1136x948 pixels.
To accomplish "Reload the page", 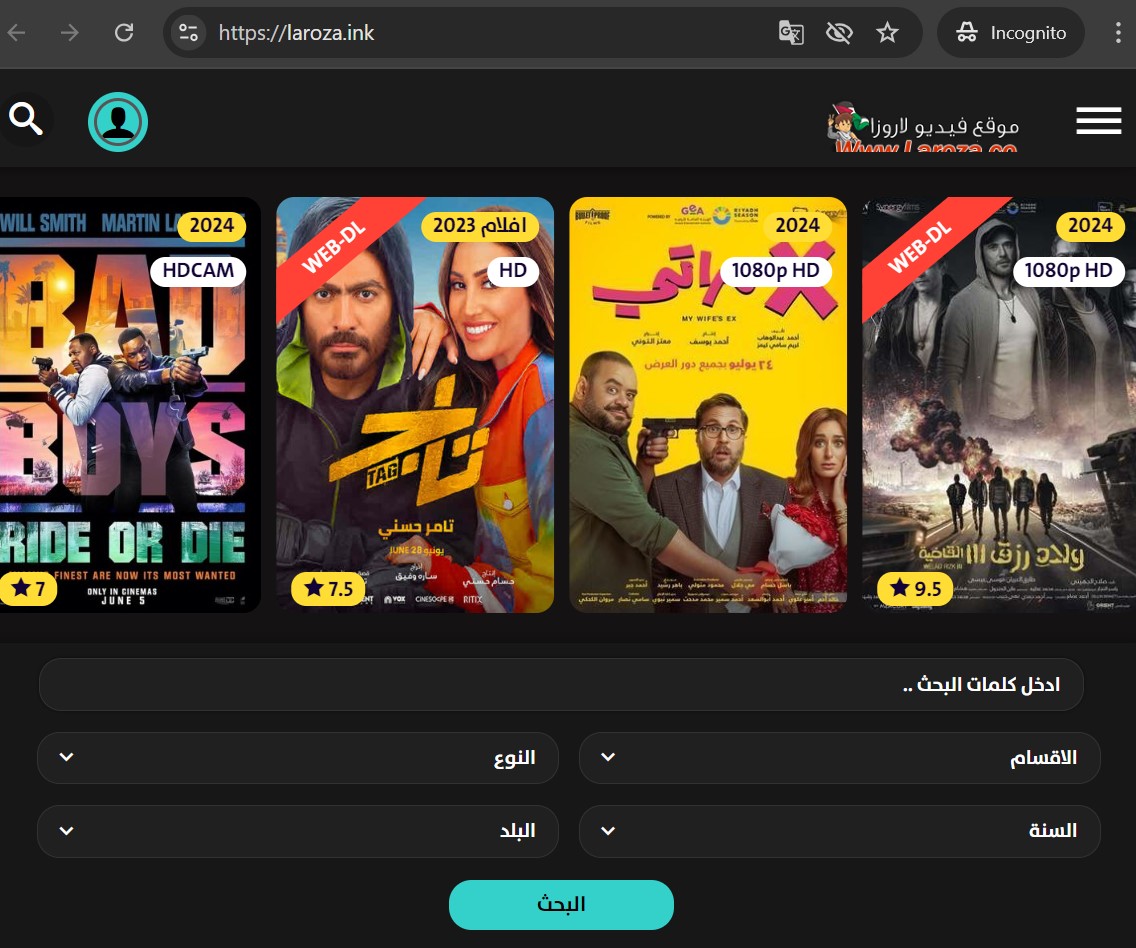I will pyautogui.click(x=124, y=33).
